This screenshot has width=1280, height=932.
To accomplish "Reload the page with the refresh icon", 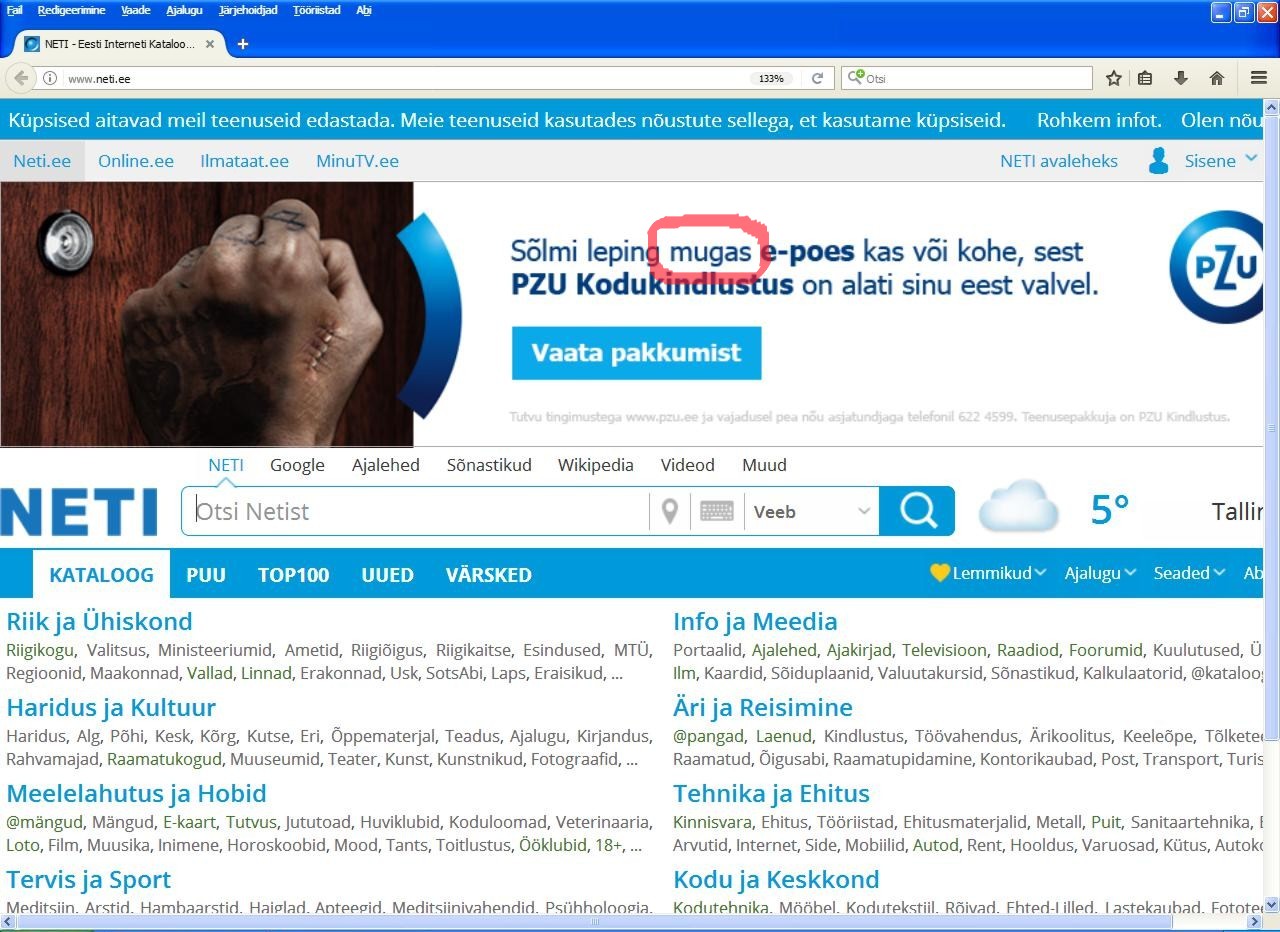I will tap(817, 78).
